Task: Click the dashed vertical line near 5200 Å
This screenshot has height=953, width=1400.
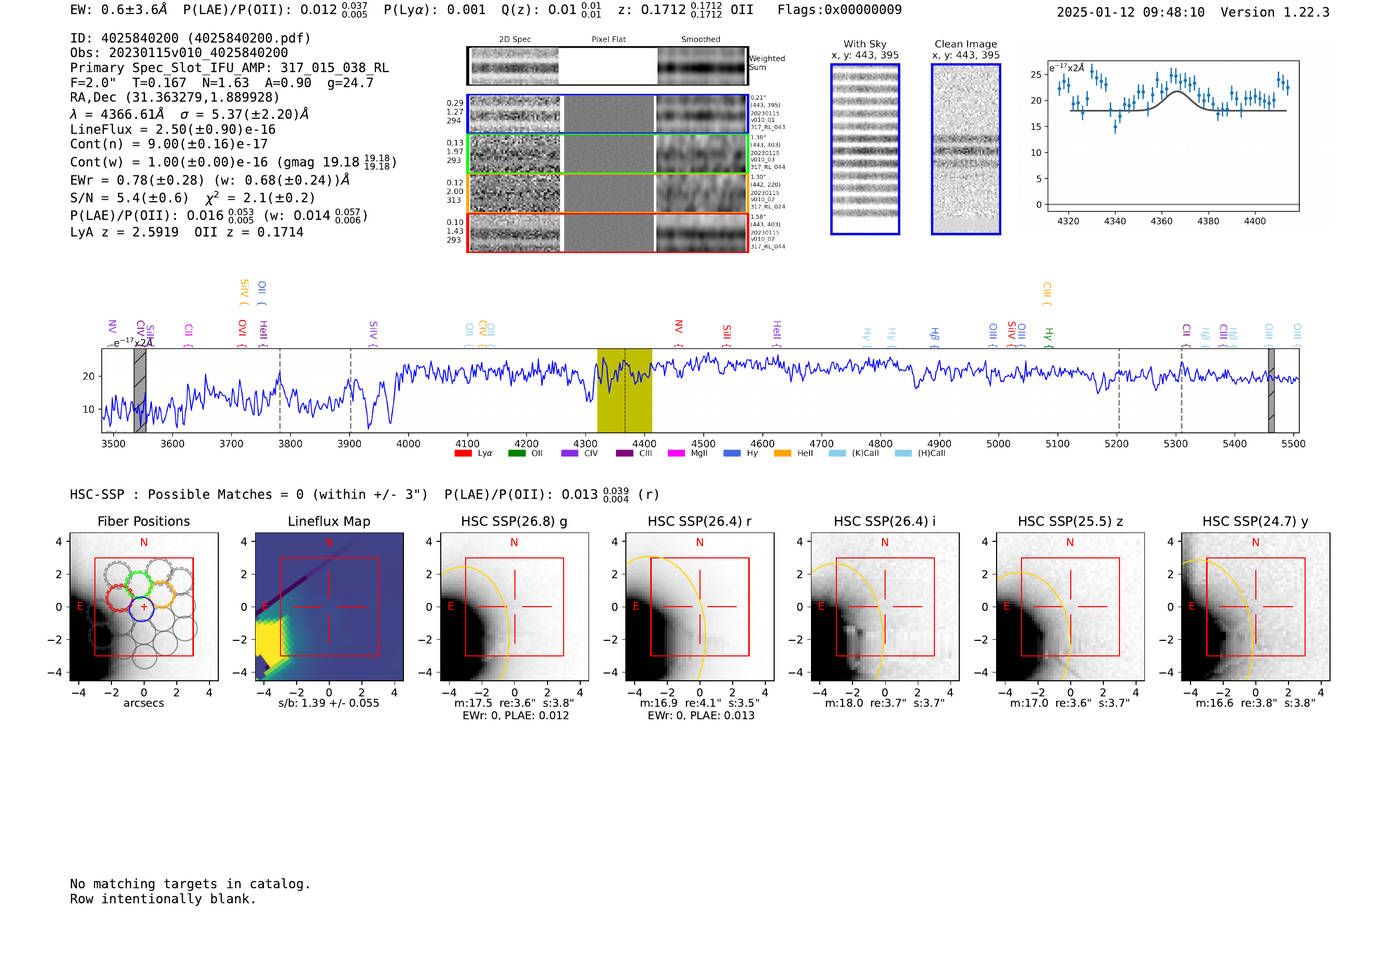Action: point(1118,390)
